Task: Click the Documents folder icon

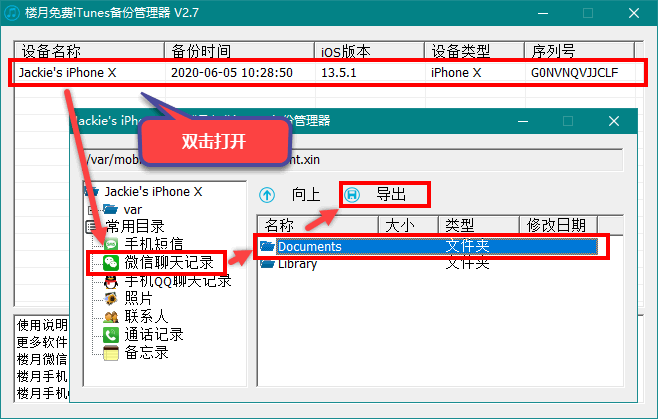Action: point(267,246)
